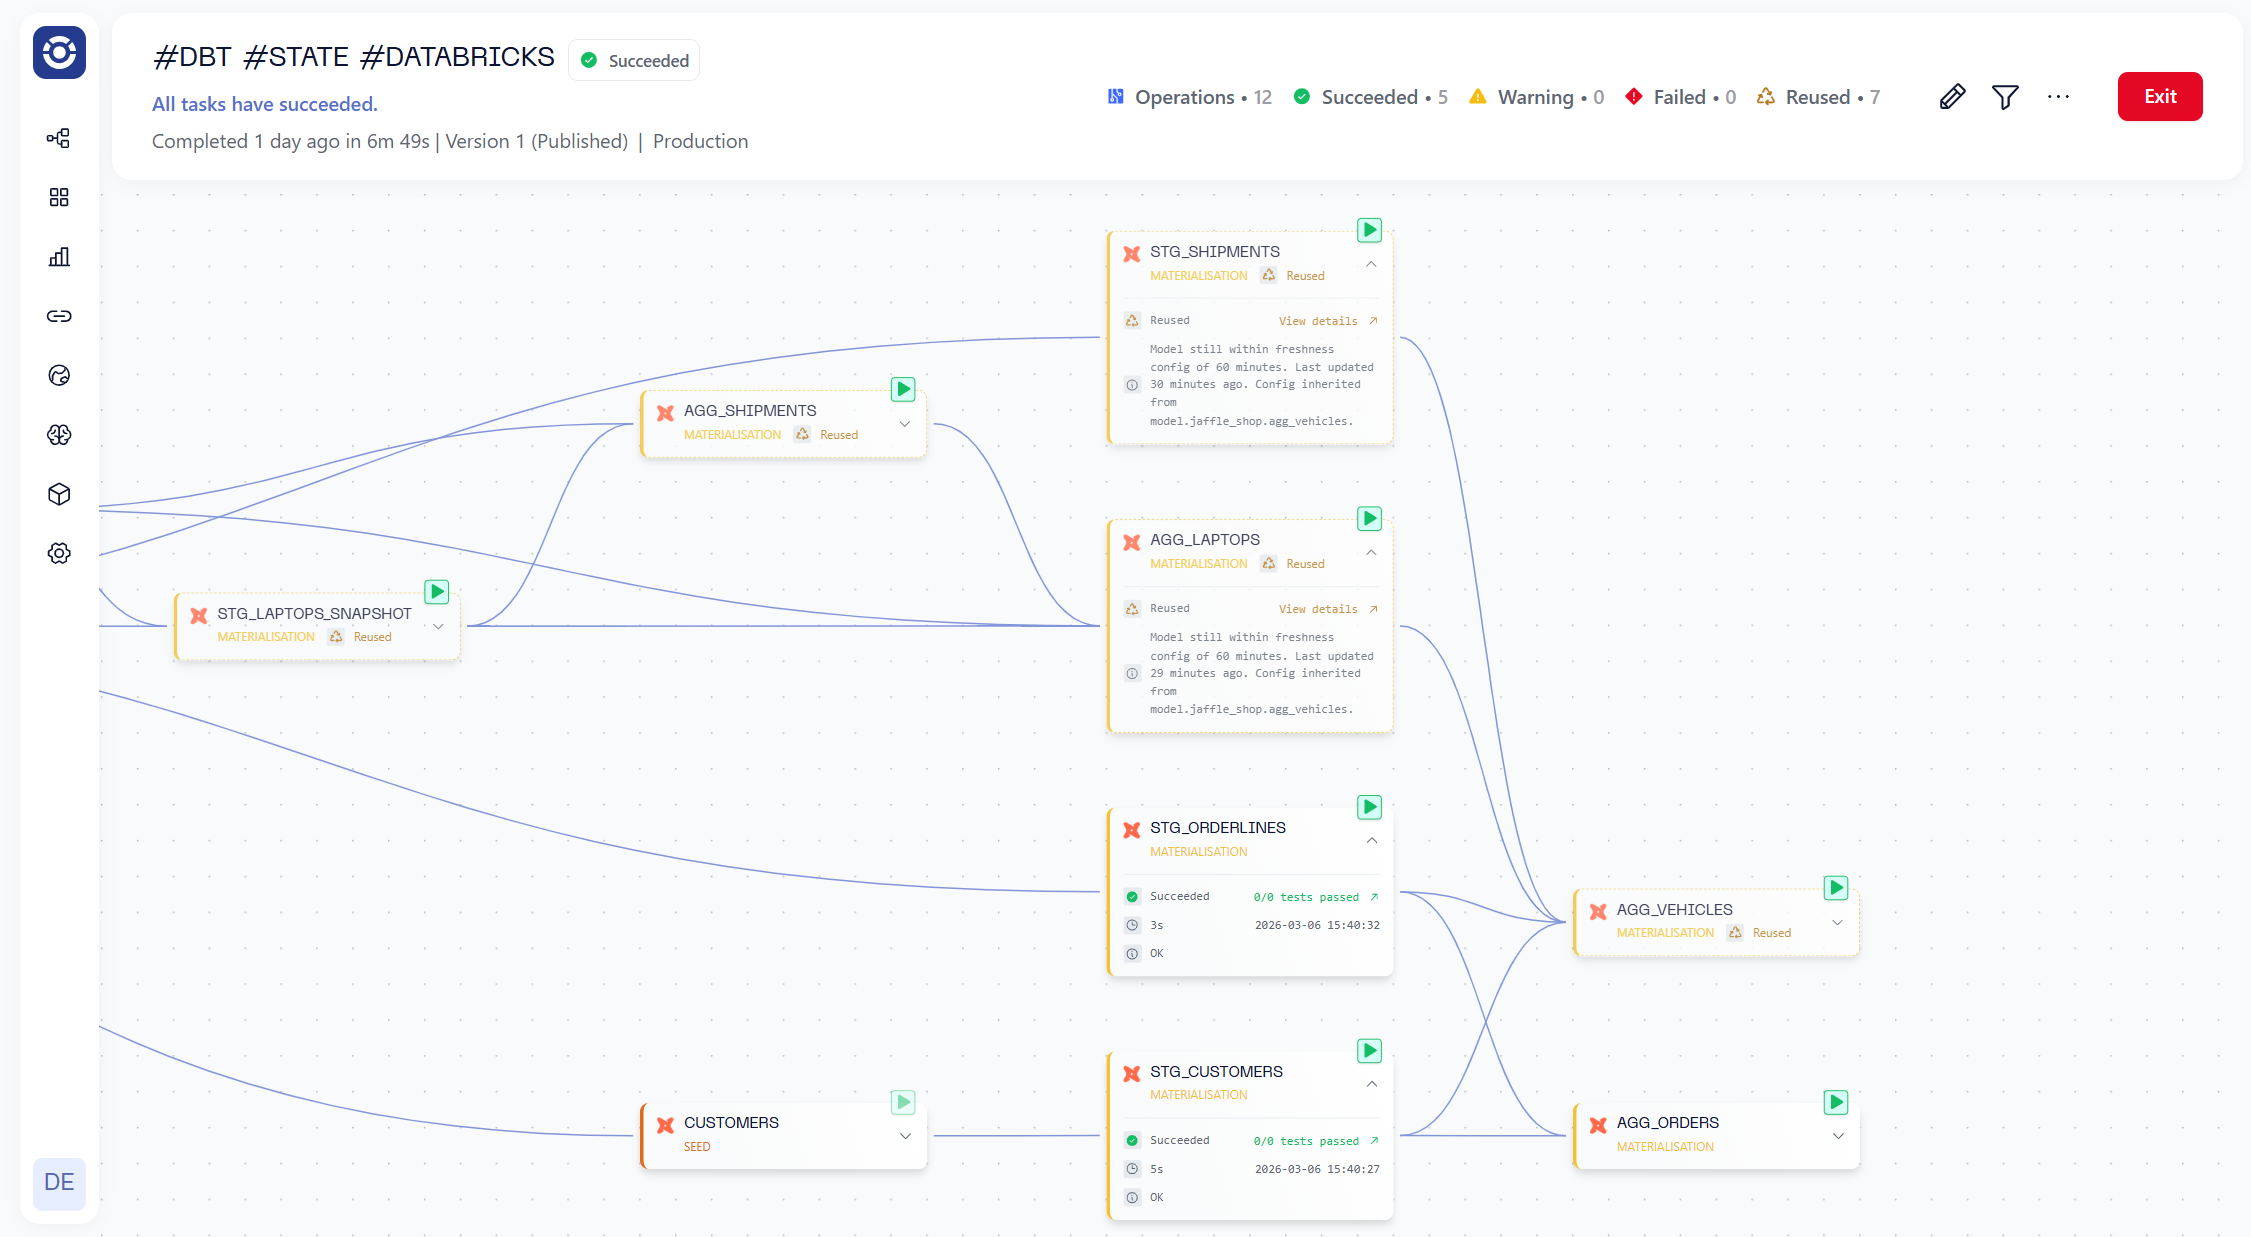
Task: Expand the AGG_SHIPMENTS node details
Action: [x=904, y=424]
